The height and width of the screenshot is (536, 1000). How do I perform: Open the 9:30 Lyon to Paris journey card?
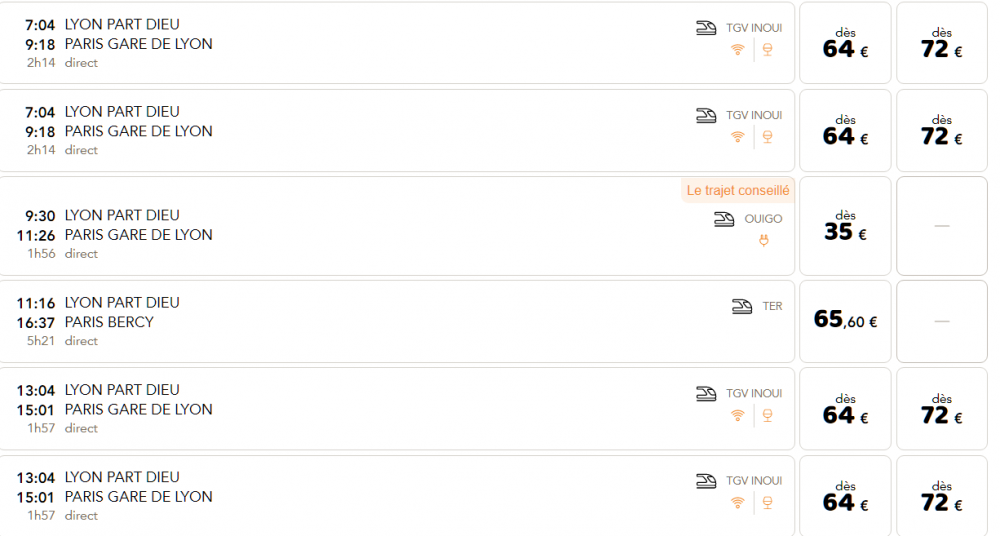(397, 226)
